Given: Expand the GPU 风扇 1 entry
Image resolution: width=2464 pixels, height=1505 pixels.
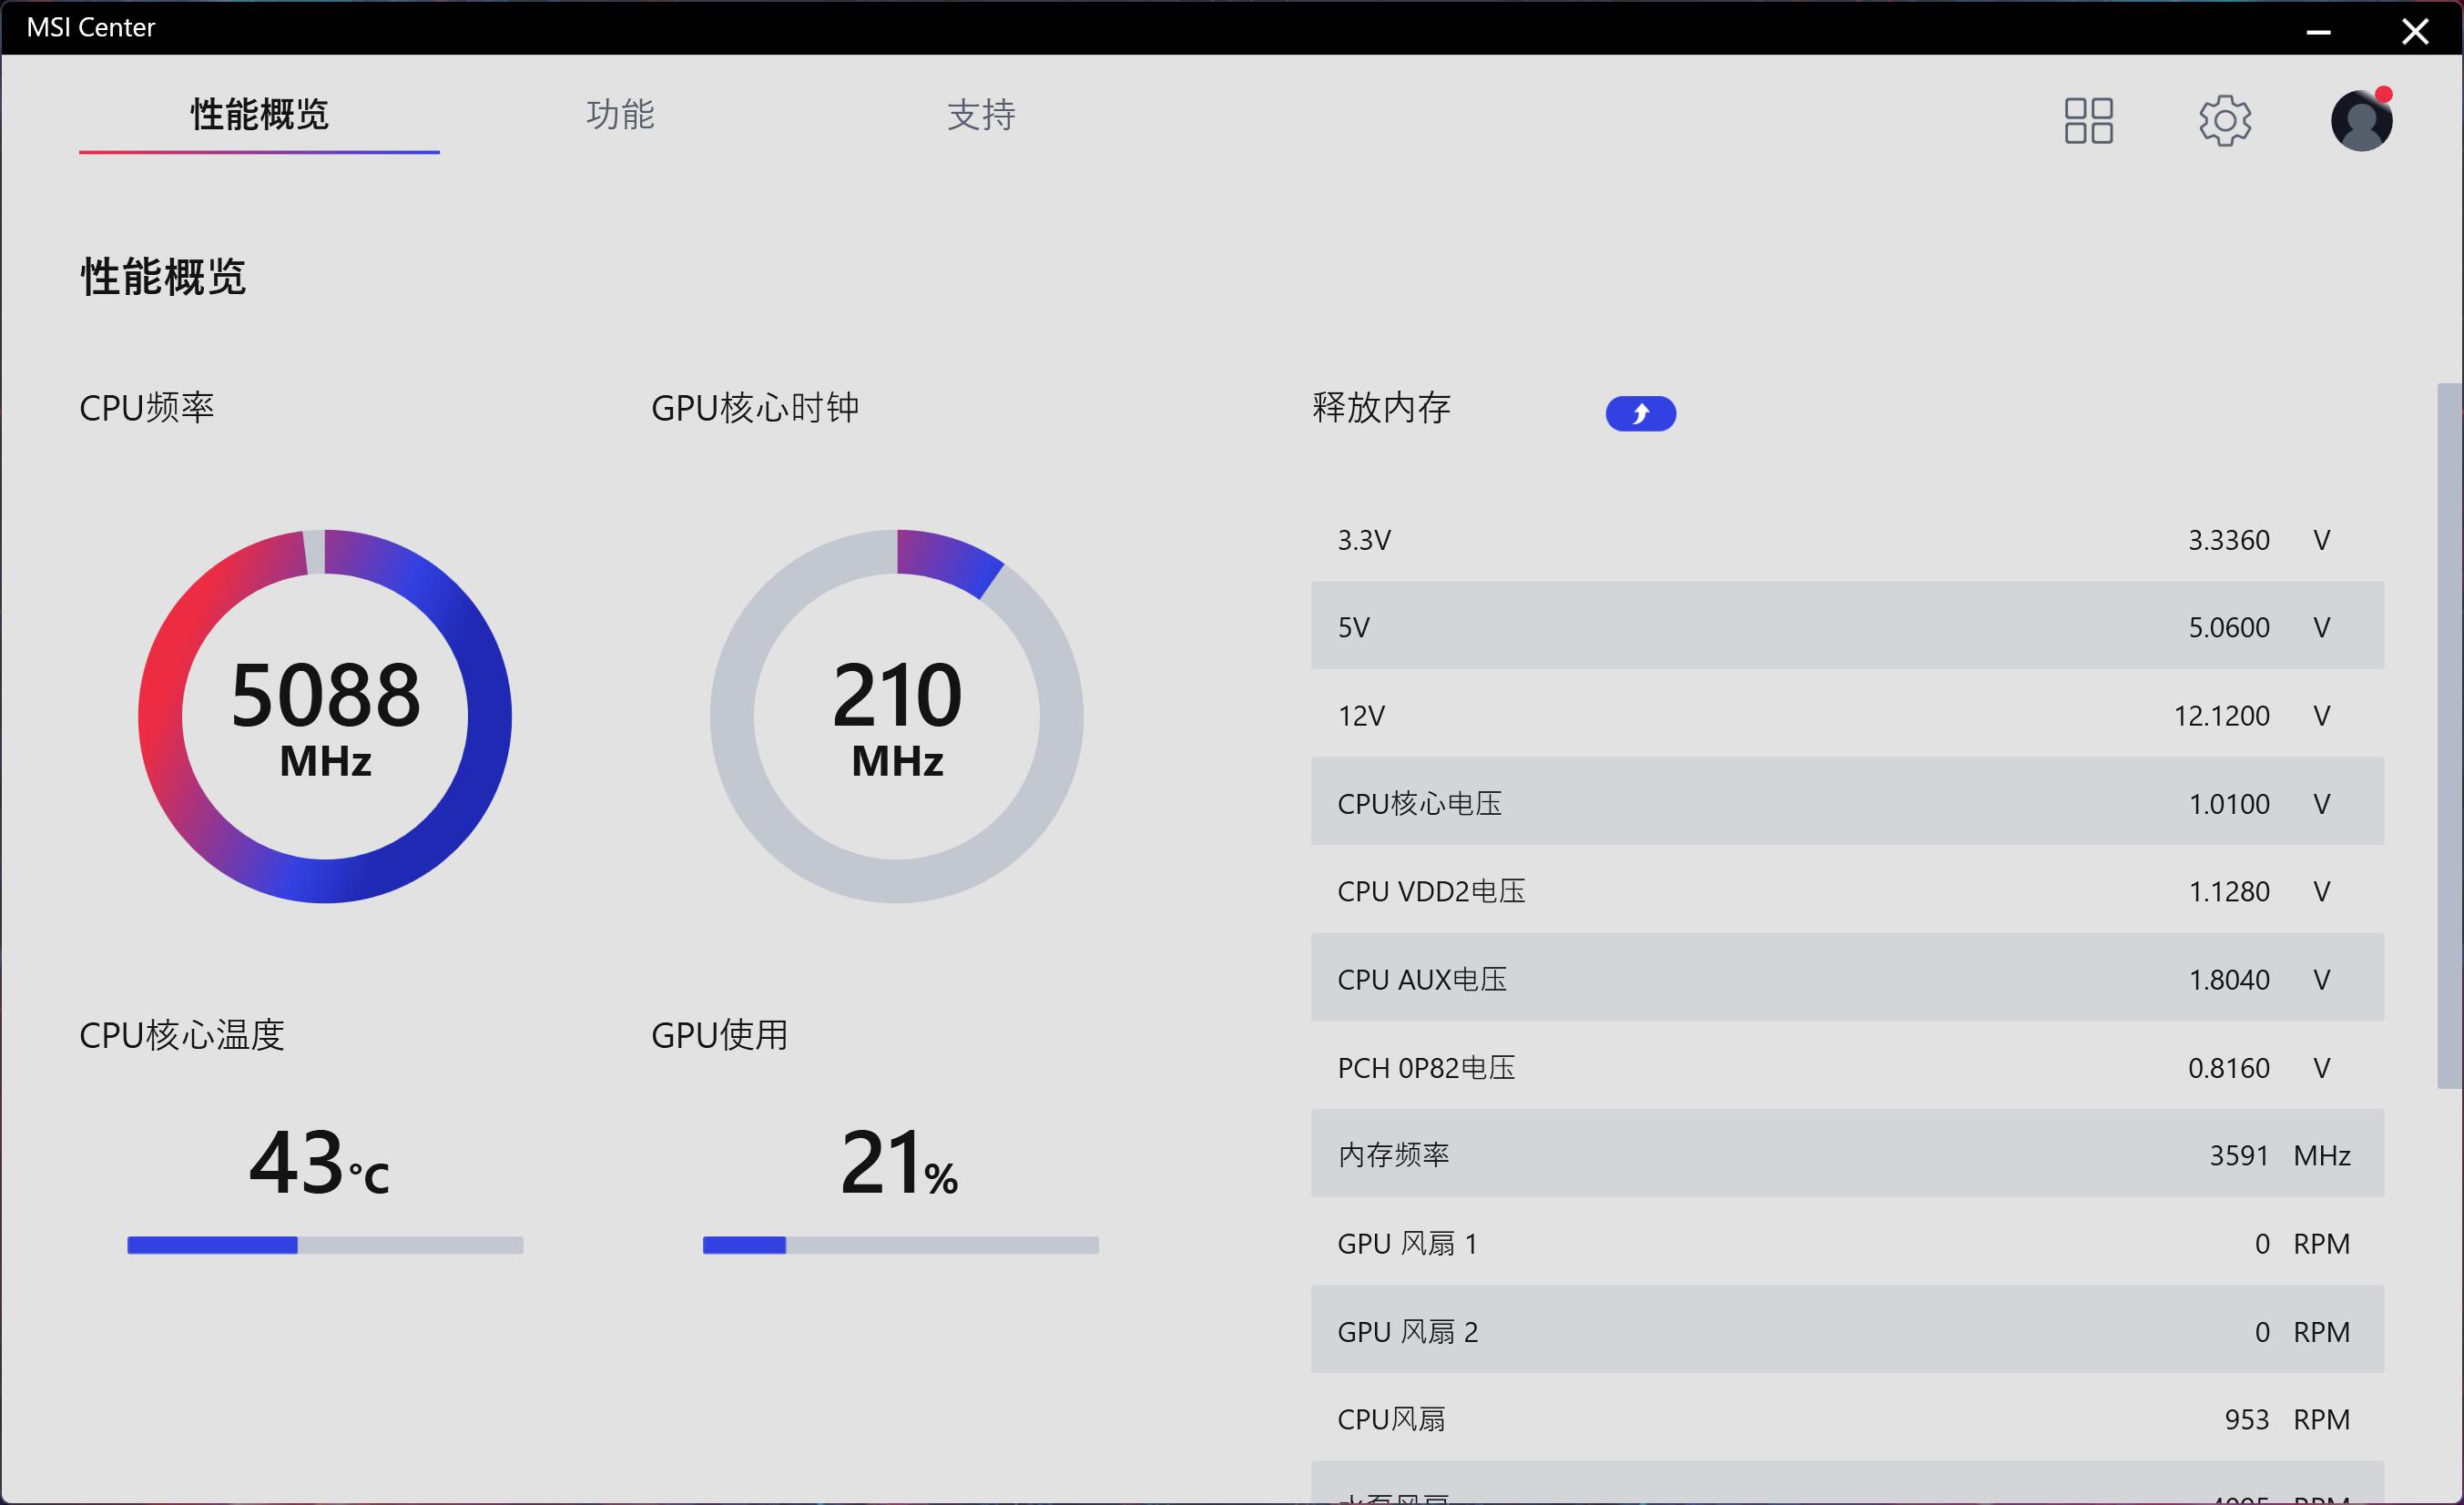Looking at the screenshot, I should (1845, 1242).
